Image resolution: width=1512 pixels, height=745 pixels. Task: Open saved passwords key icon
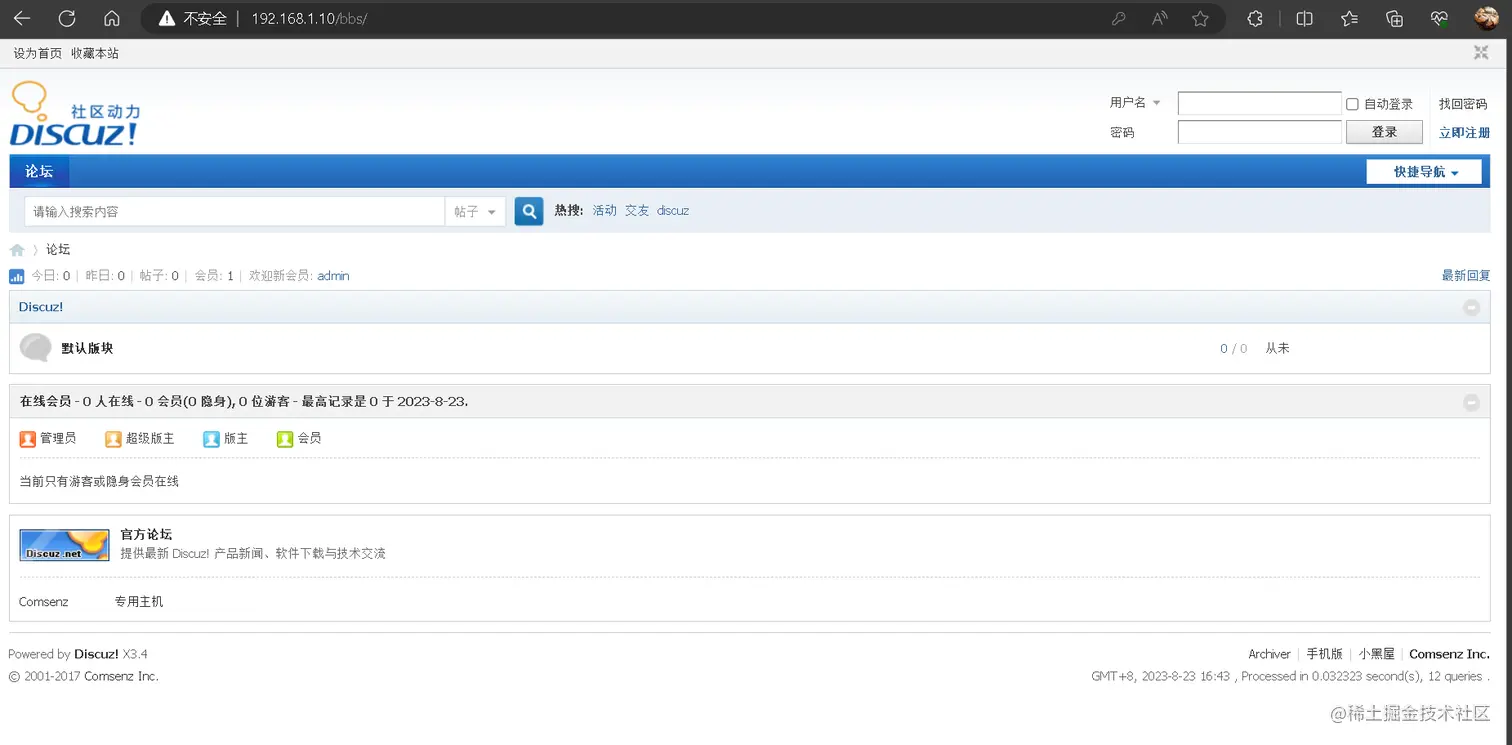[1119, 19]
